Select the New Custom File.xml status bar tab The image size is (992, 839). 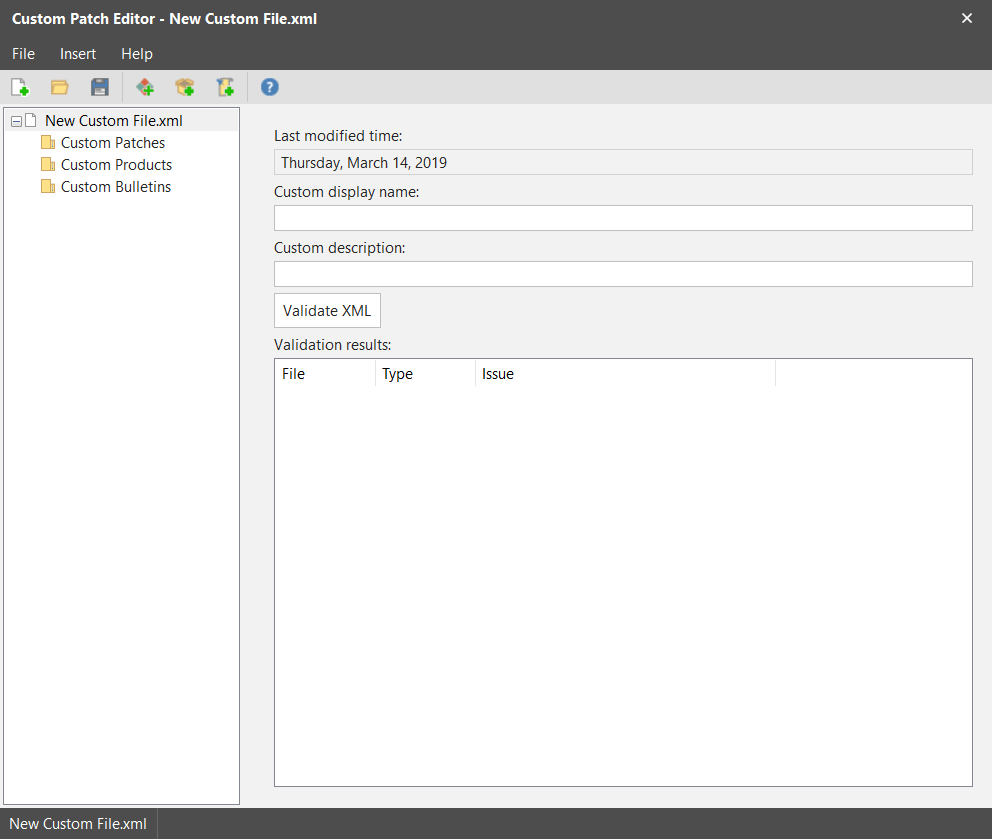78,823
